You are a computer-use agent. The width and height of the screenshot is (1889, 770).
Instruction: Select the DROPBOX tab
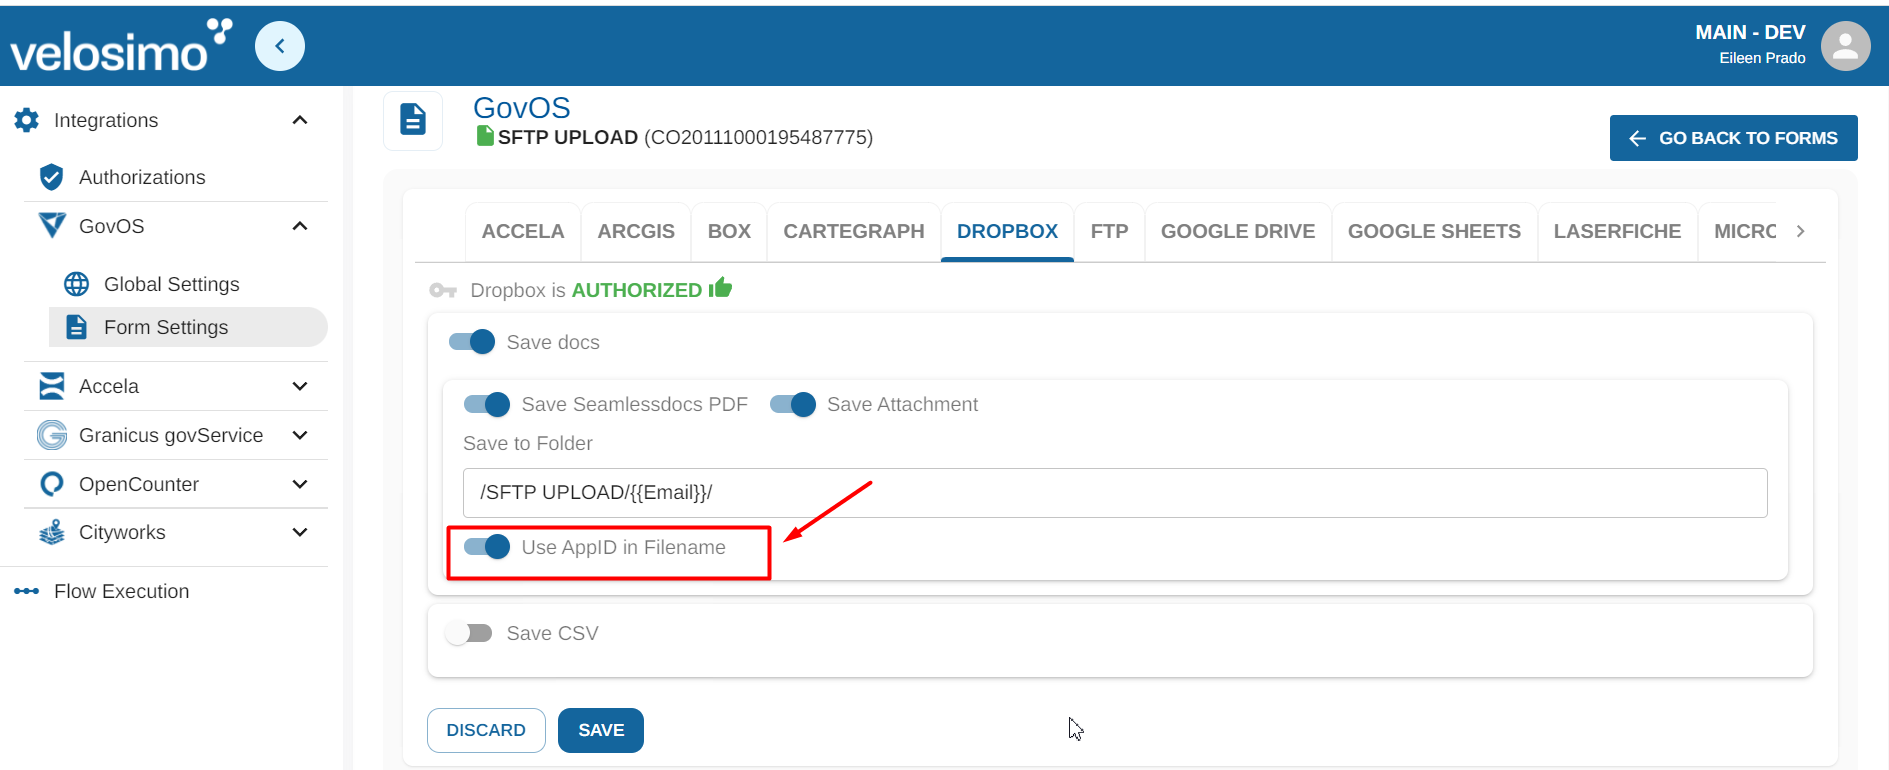[x=1007, y=231]
